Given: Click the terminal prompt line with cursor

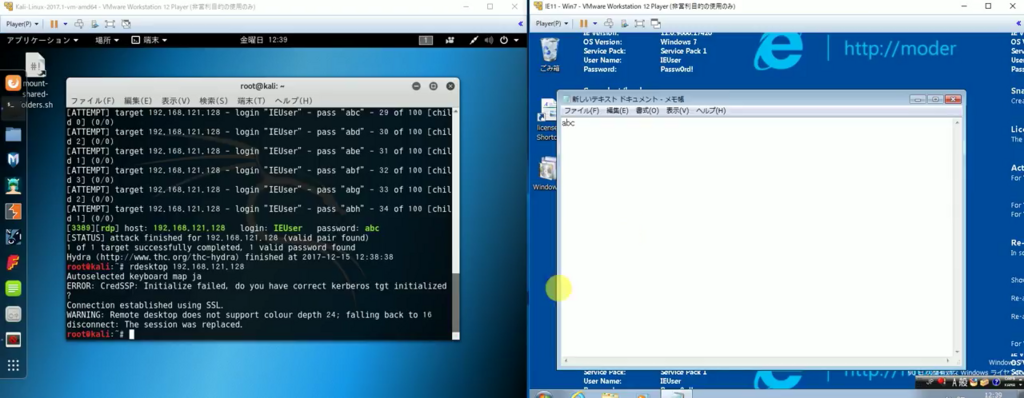Looking at the screenshot, I should 259,334.
